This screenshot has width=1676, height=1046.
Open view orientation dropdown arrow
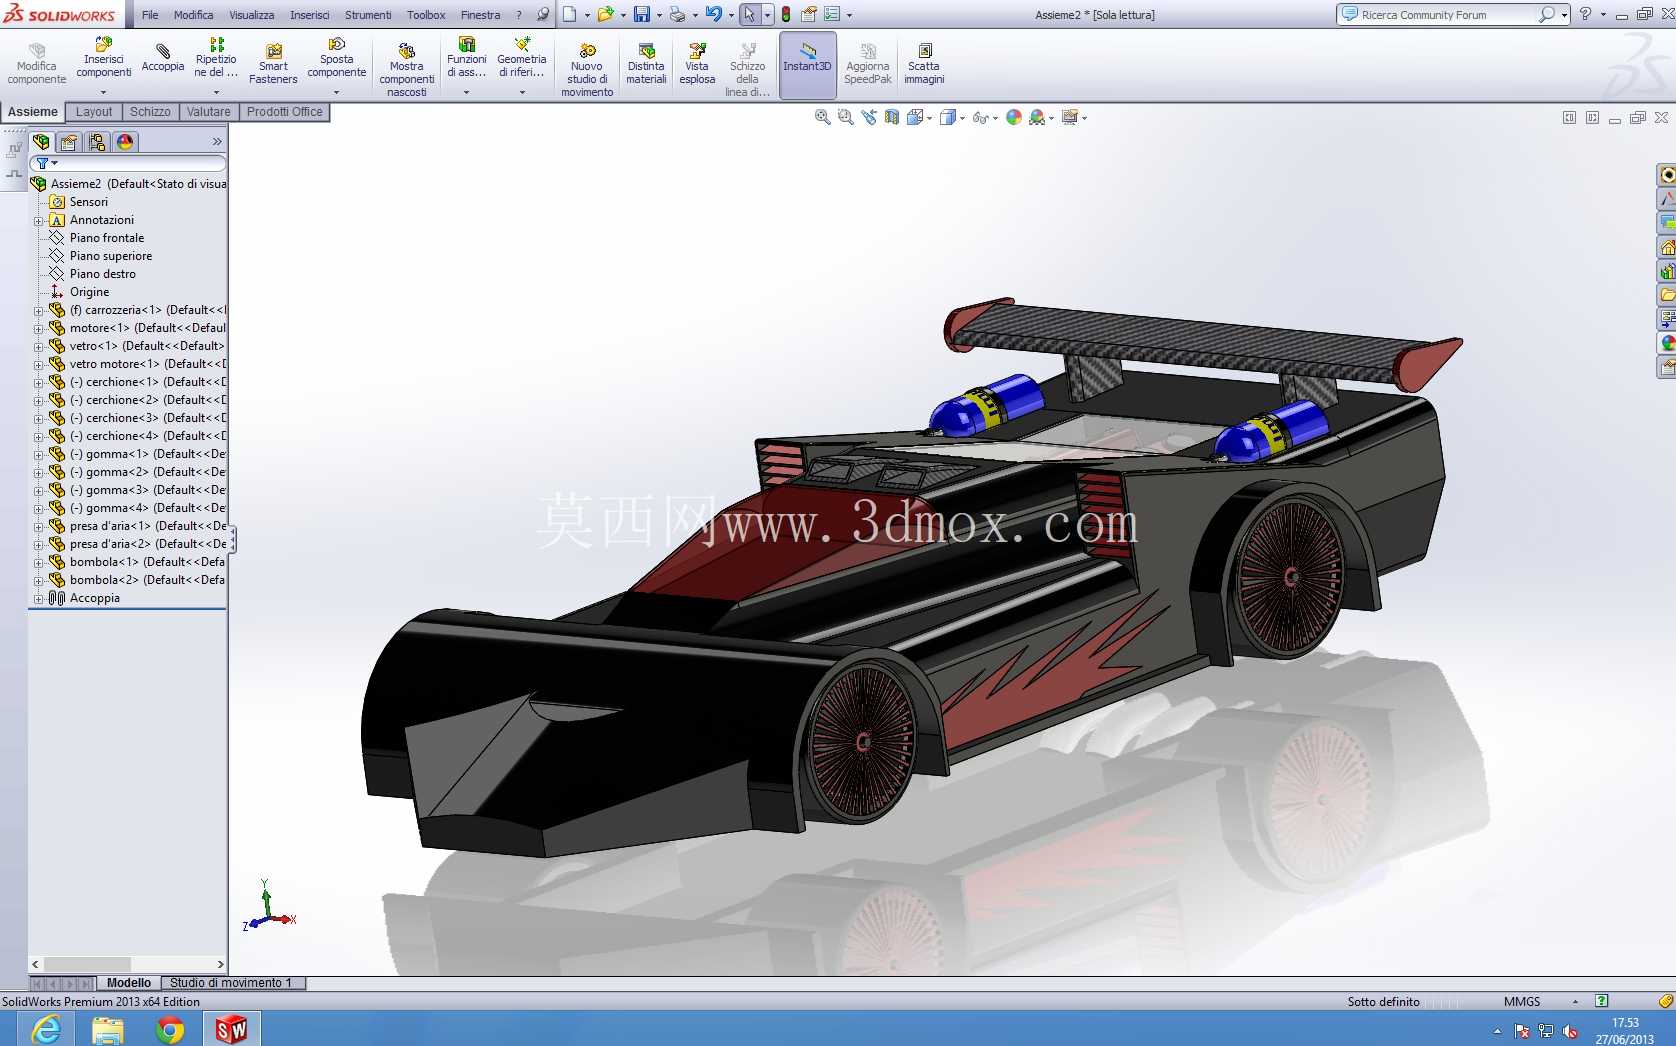click(x=930, y=118)
